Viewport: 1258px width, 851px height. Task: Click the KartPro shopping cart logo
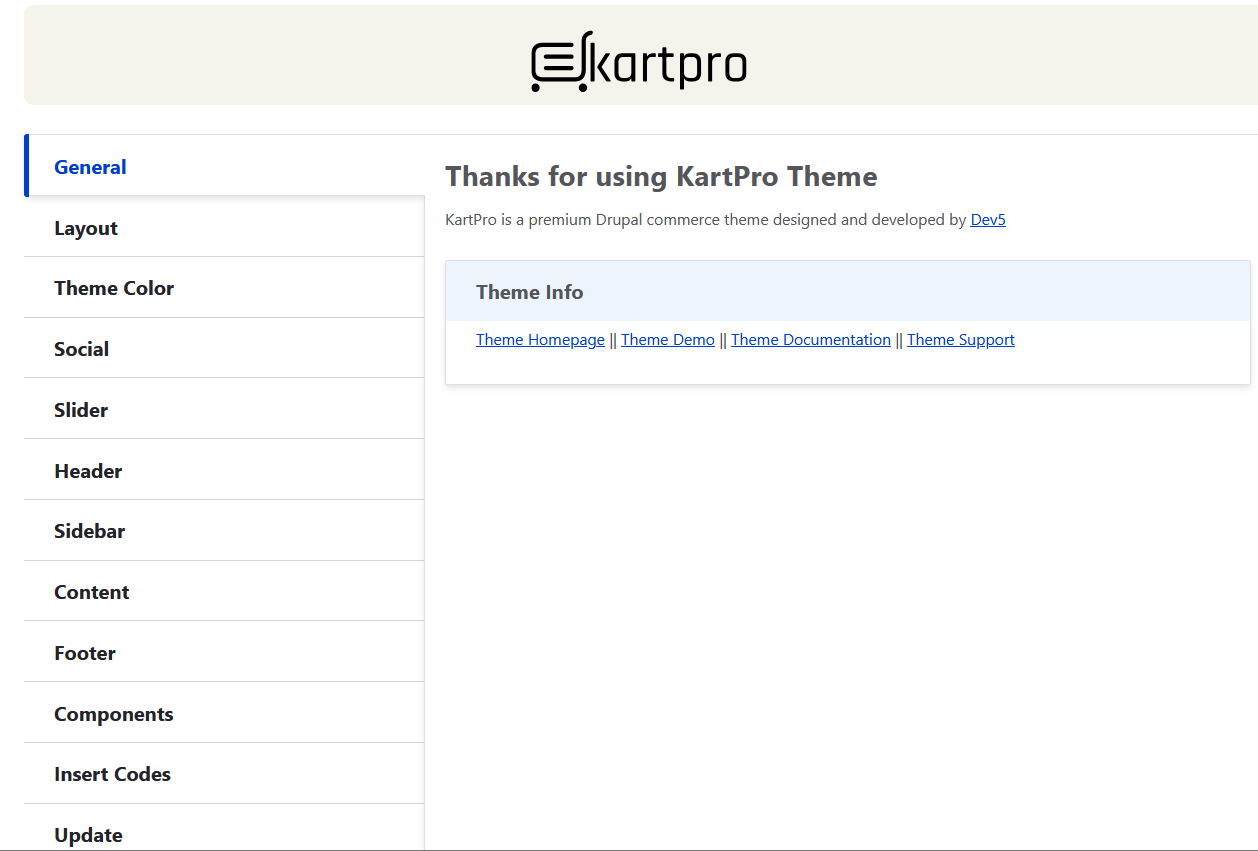coord(638,62)
